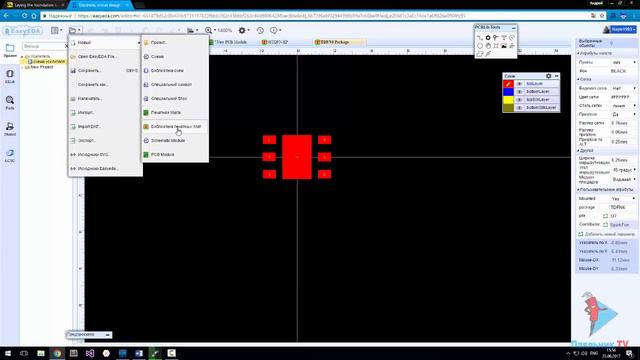Viewport: 640px width, 360px height.
Task: Open the EELib library sidebar icon
Action: (x=10, y=76)
